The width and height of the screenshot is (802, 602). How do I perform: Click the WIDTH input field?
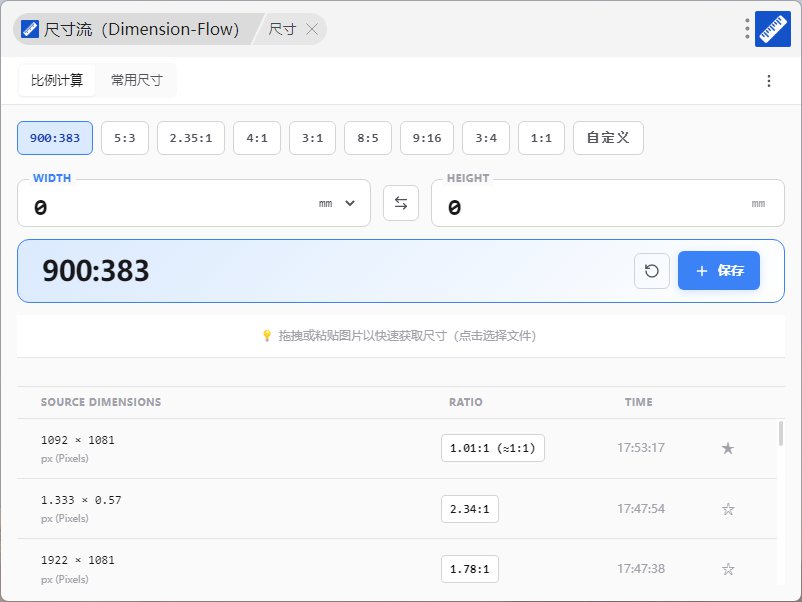(170, 207)
